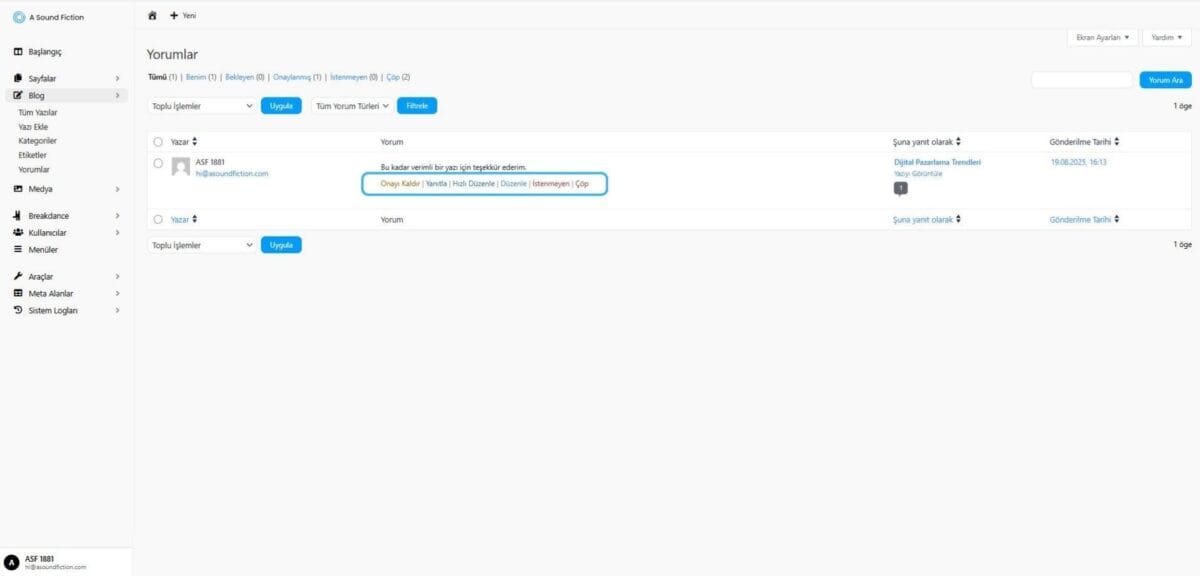Viewport: 1200px width, 576px height.
Task: Expand Ekran Ayarları panel
Action: pos(1101,37)
